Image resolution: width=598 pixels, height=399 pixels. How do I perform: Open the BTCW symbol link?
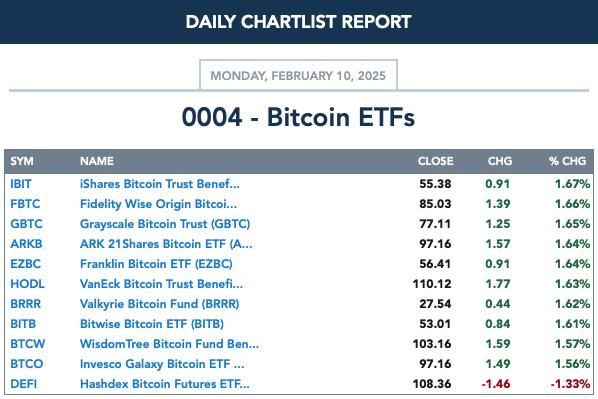click(x=27, y=344)
